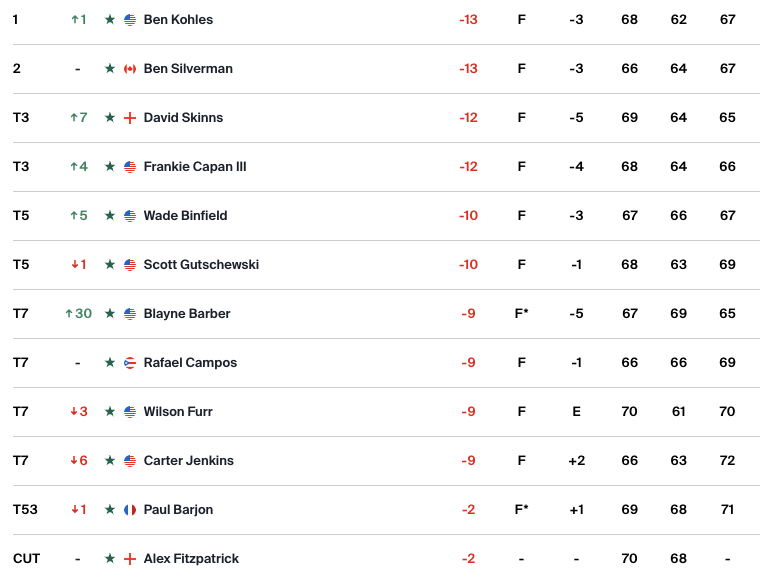Viewport: 760px width, 582px height.
Task: Click Puerto Rico flag beside Rafael Campos
Action: coord(130,362)
